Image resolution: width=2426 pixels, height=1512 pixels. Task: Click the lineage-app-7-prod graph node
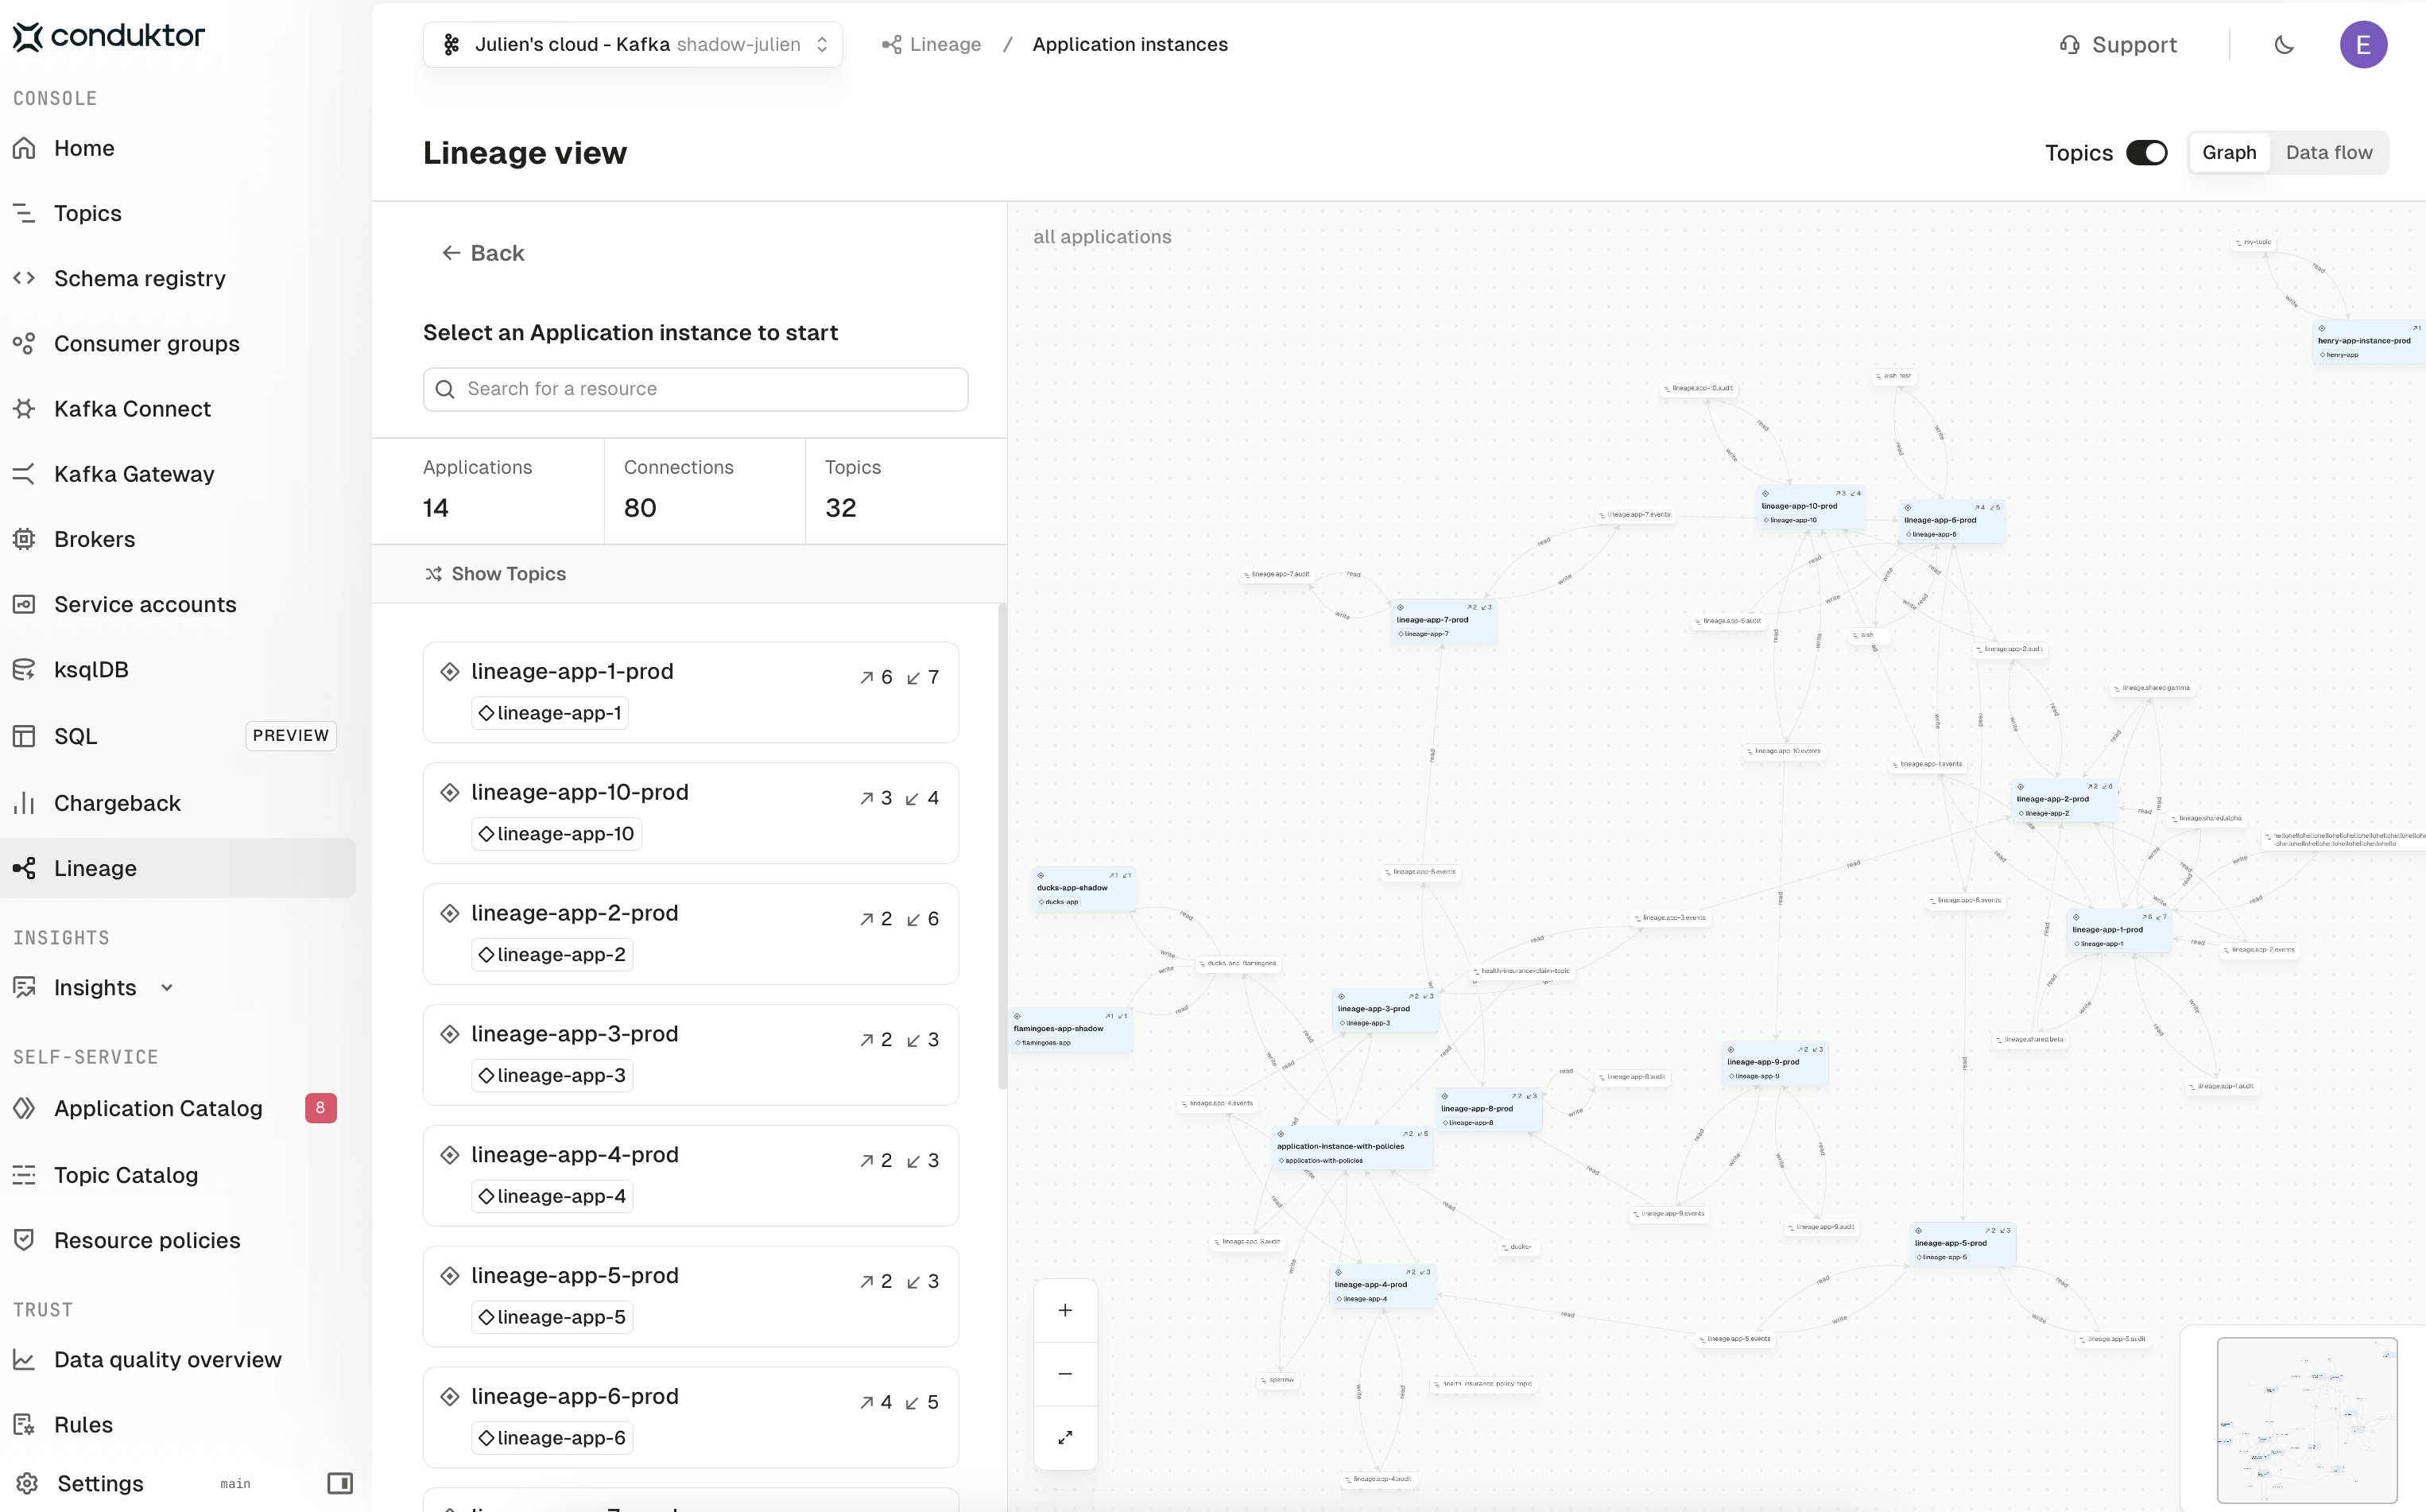tap(1444, 621)
